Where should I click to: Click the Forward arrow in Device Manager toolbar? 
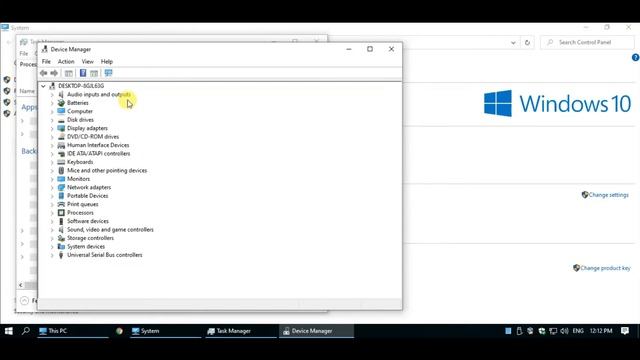54,73
